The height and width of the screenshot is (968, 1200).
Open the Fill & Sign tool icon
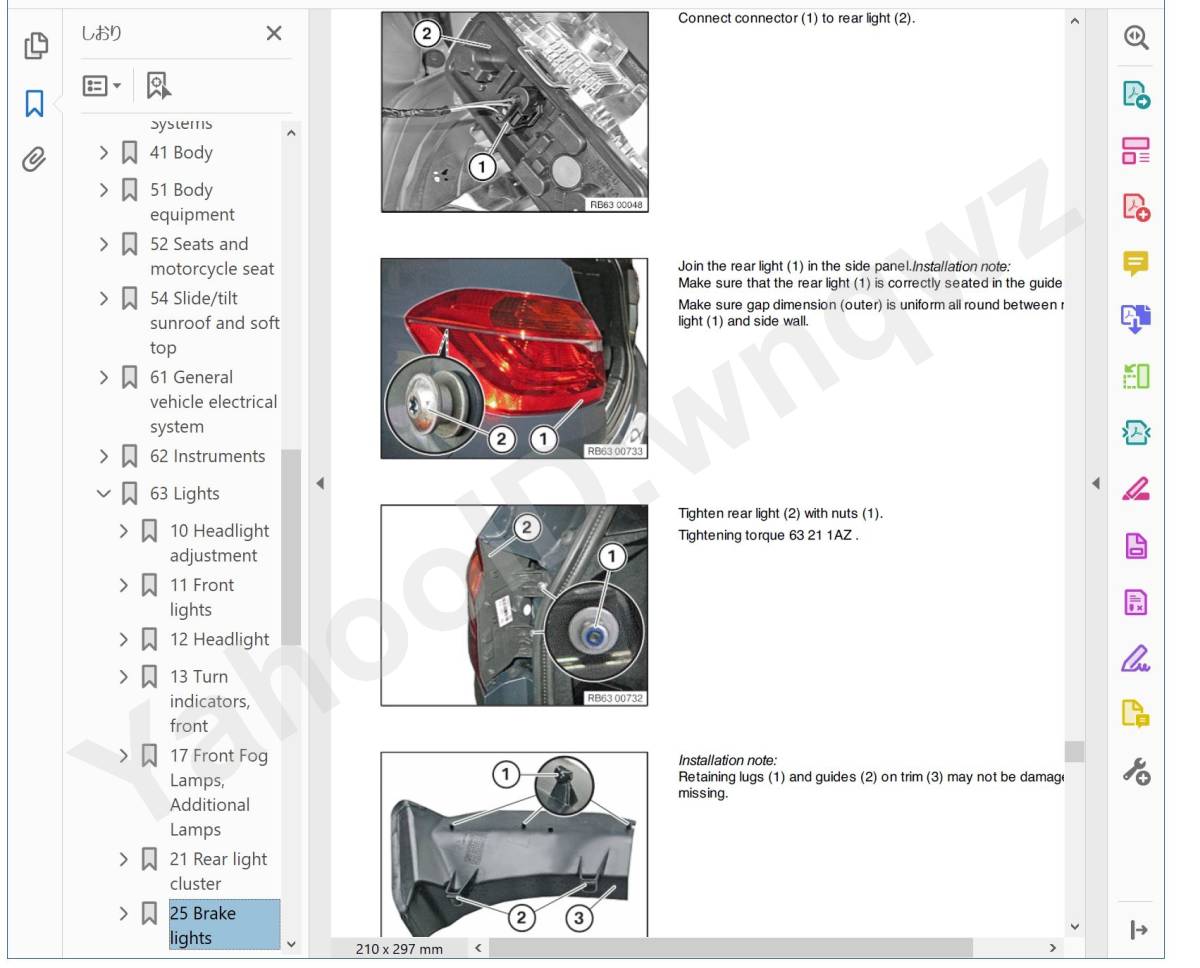pyautogui.click(x=1136, y=658)
